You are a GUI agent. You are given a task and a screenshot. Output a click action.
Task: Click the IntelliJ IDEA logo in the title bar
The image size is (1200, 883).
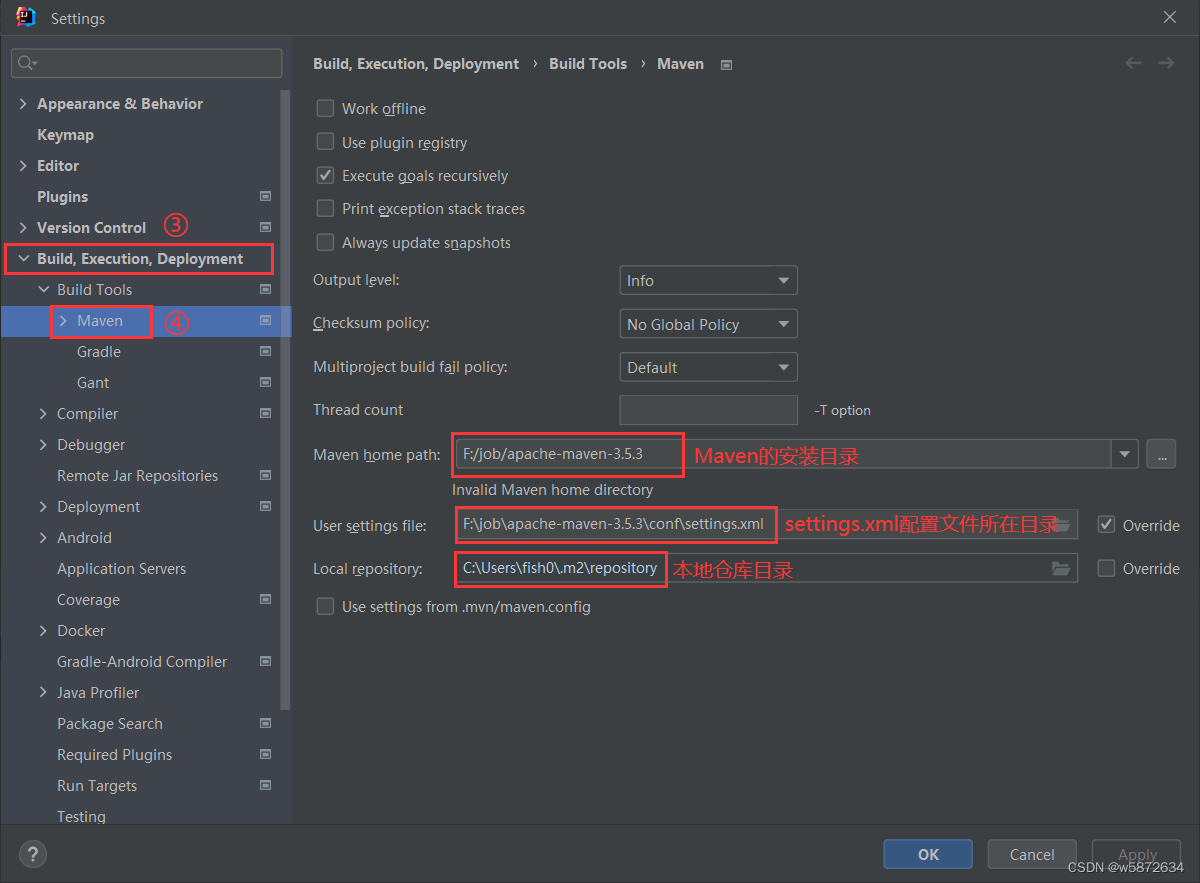pos(24,16)
